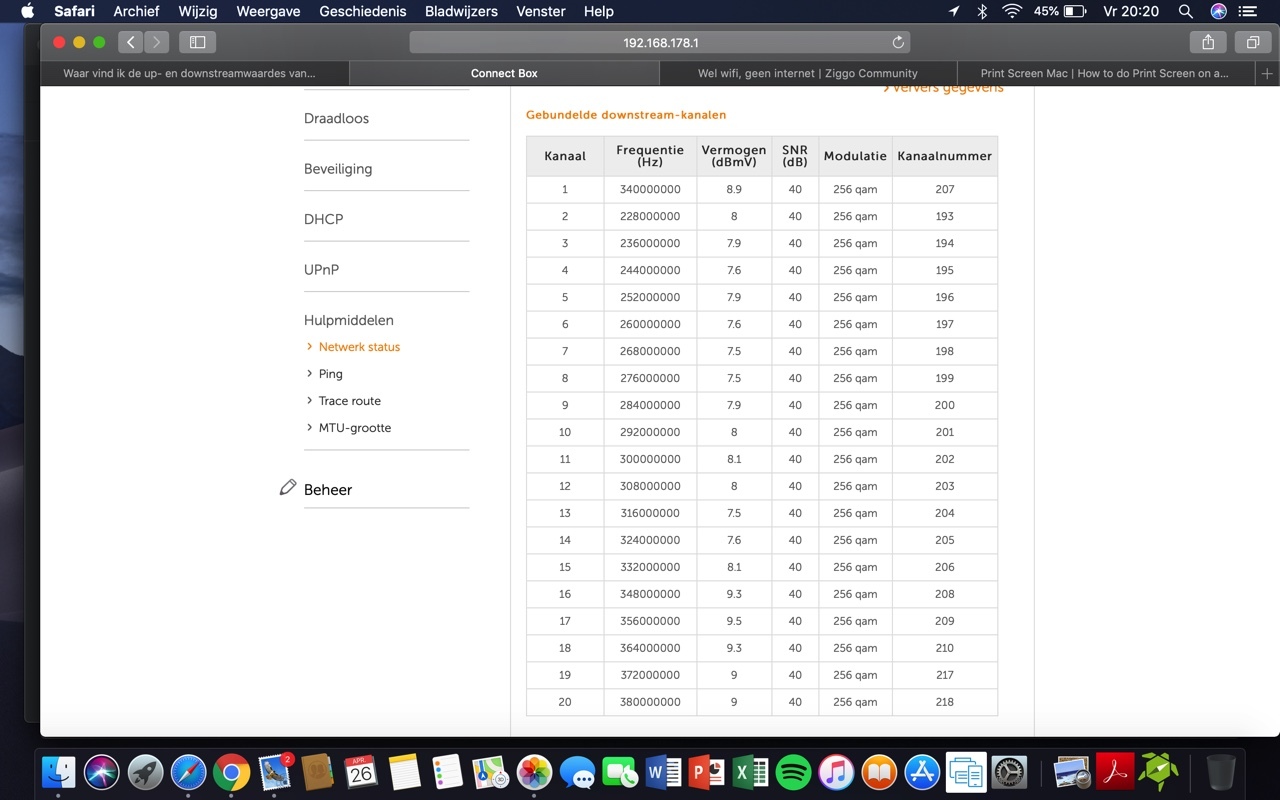Open the Trace route link
This screenshot has width=1280, height=800.
349,401
